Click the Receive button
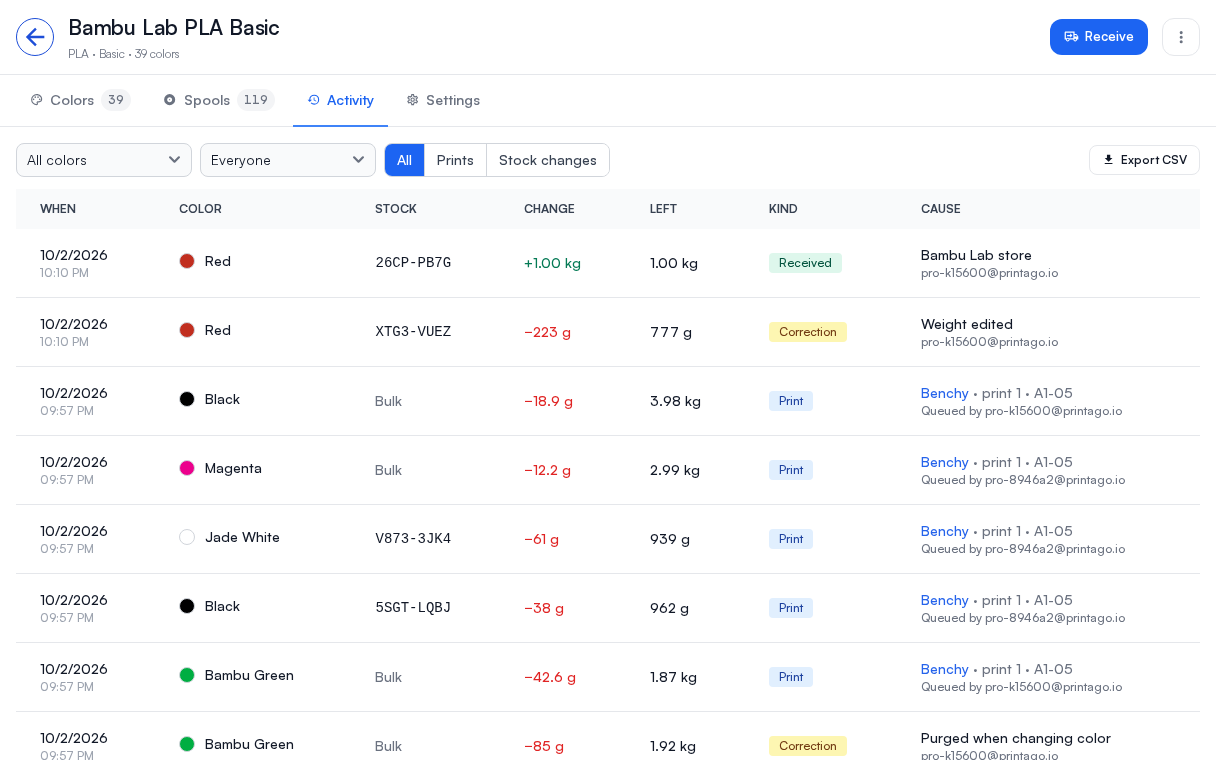Image resolution: width=1216 pixels, height=760 pixels. (x=1099, y=37)
